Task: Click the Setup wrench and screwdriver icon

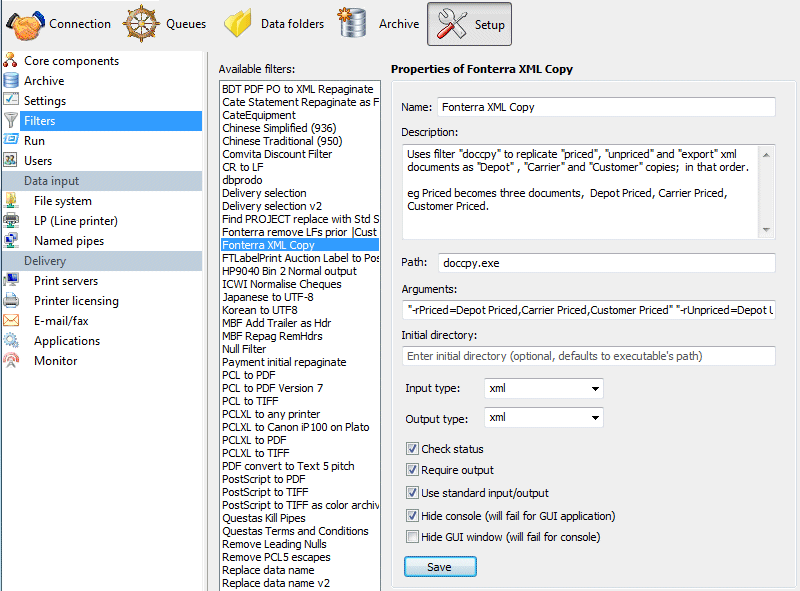Action: coord(451,24)
